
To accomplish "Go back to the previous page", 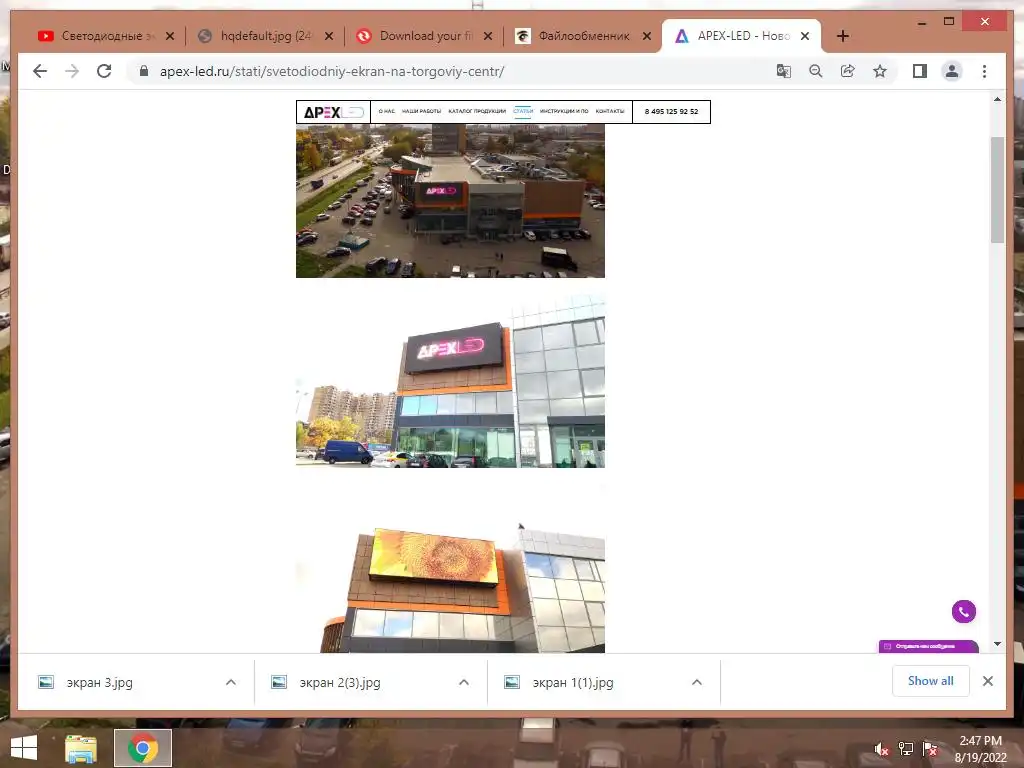I will (x=40, y=71).
